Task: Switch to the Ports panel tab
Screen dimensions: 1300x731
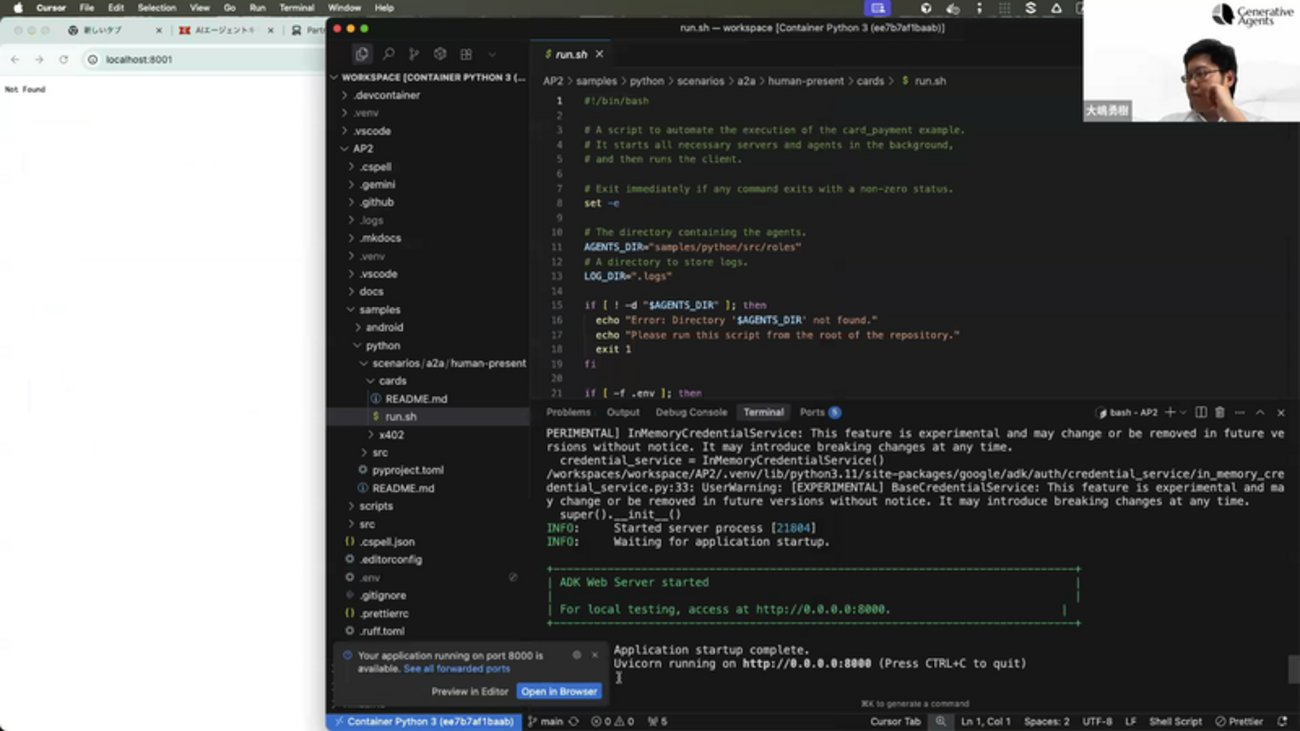Action: pyautogui.click(x=812, y=412)
